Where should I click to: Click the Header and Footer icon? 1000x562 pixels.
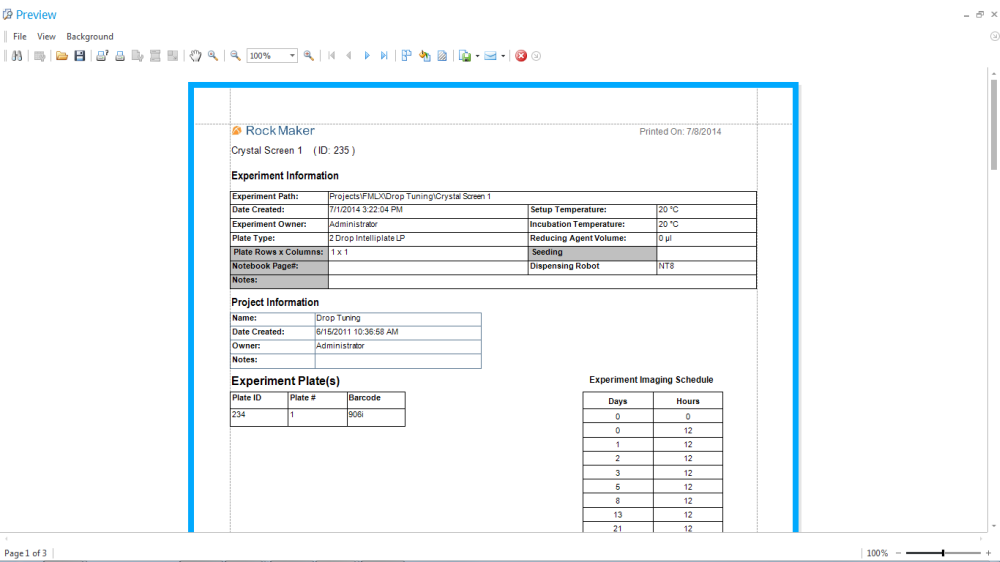click(155, 56)
